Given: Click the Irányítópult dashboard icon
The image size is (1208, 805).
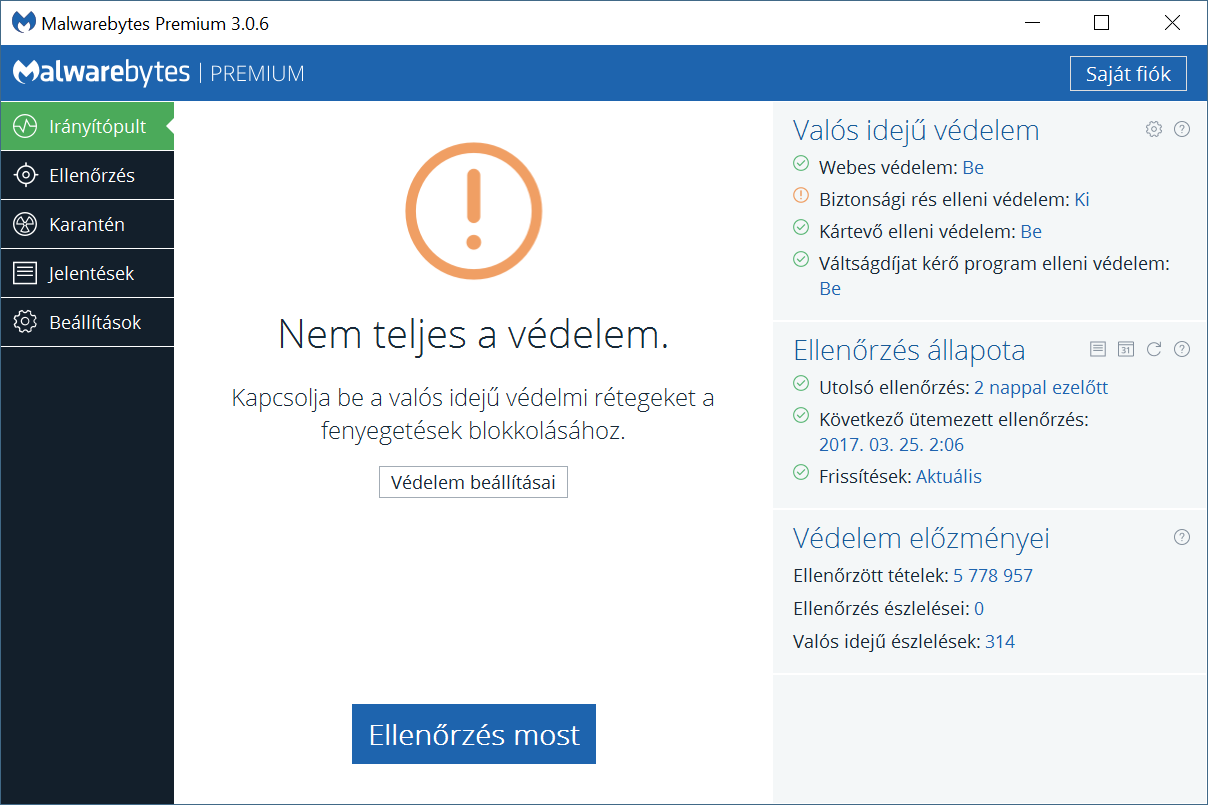Looking at the screenshot, I should coord(25,127).
